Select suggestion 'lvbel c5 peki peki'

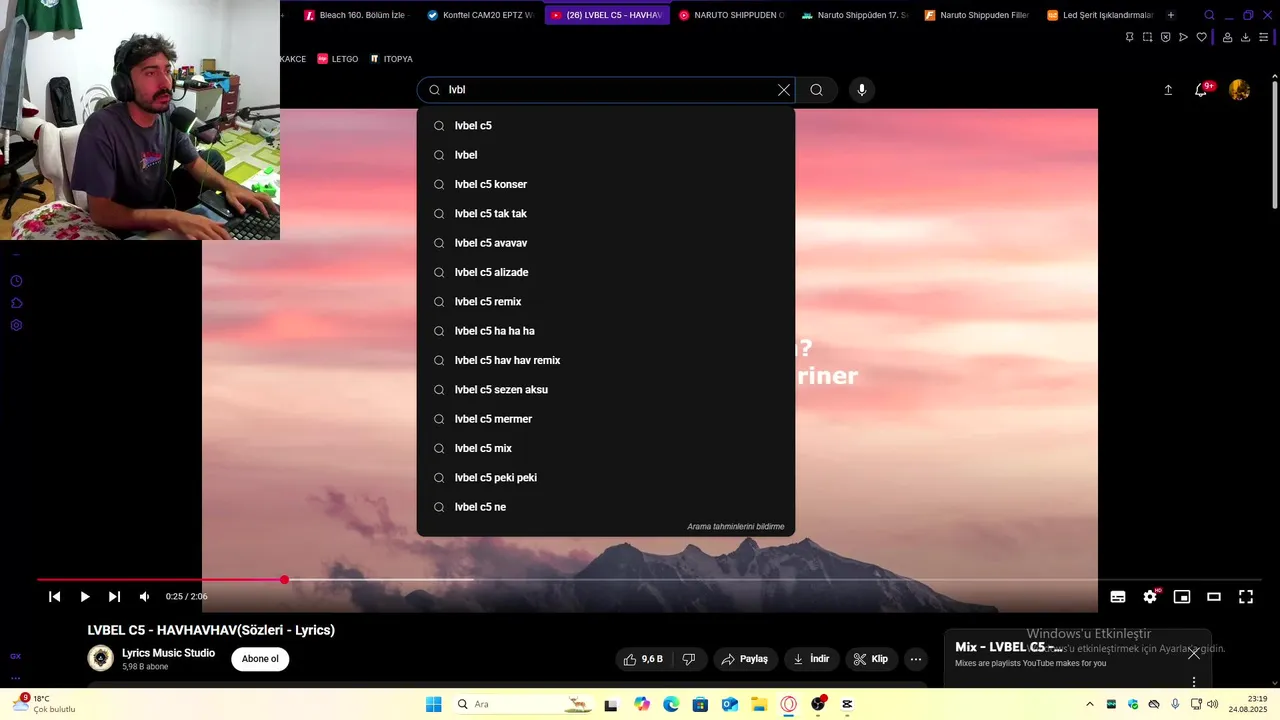pyautogui.click(x=606, y=478)
